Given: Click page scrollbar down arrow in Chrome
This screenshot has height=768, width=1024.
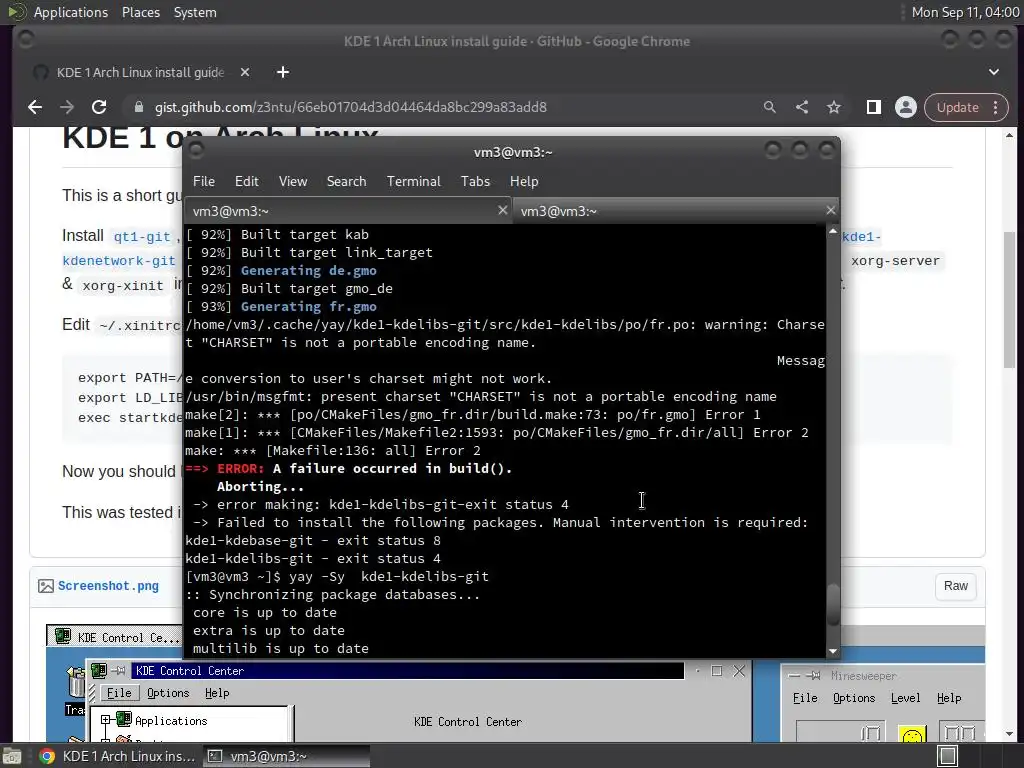Looking at the screenshot, I should 1010,734.
